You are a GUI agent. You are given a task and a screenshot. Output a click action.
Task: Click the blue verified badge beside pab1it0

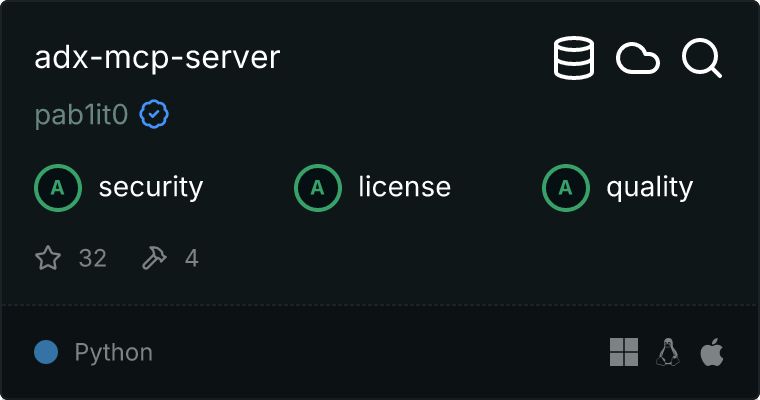(x=154, y=115)
